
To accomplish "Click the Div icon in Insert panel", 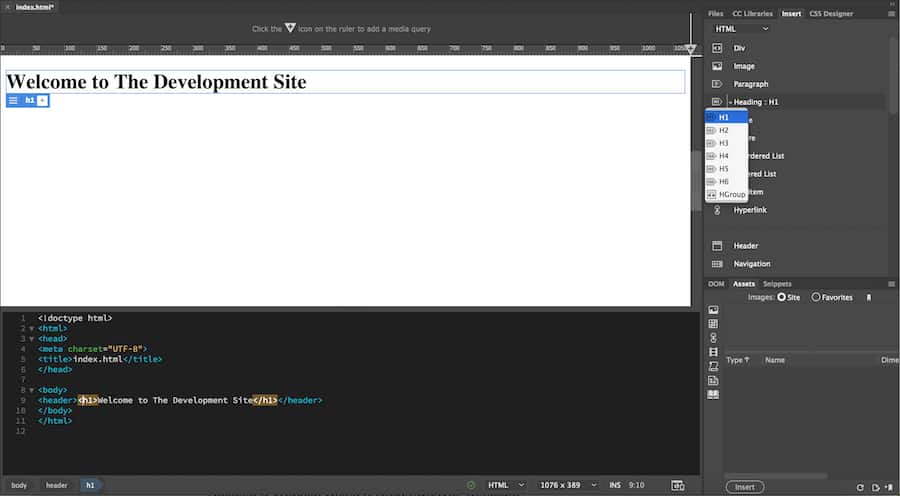I will [x=716, y=48].
